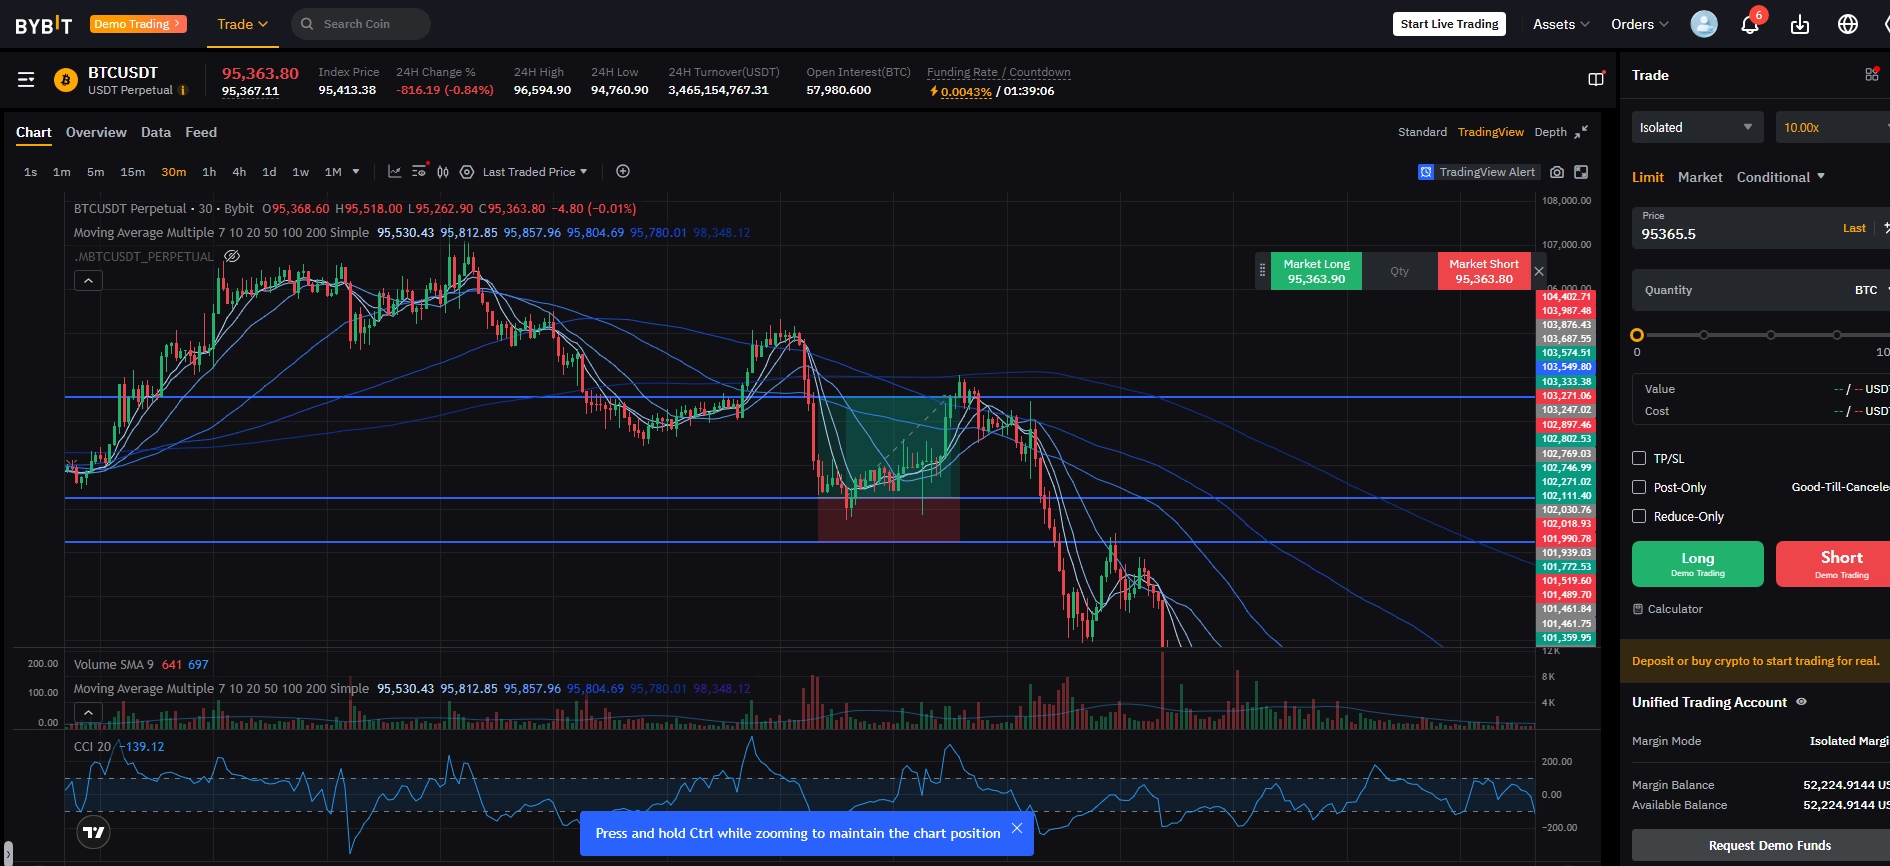Select the Market order tab
This screenshot has height=866, width=1890.
1700,177
